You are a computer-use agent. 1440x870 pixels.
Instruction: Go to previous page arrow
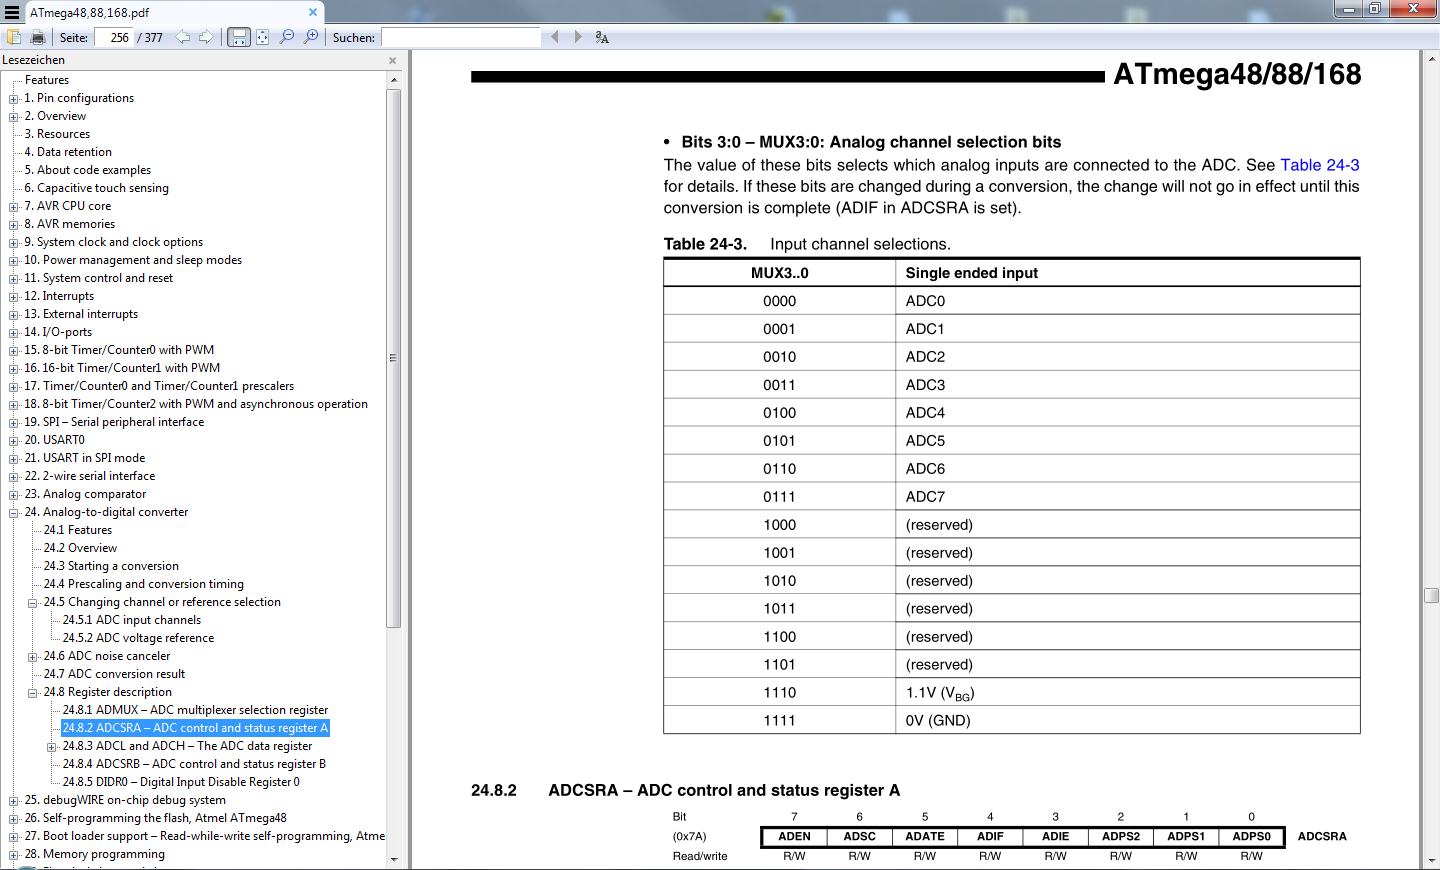pyautogui.click(x=183, y=37)
